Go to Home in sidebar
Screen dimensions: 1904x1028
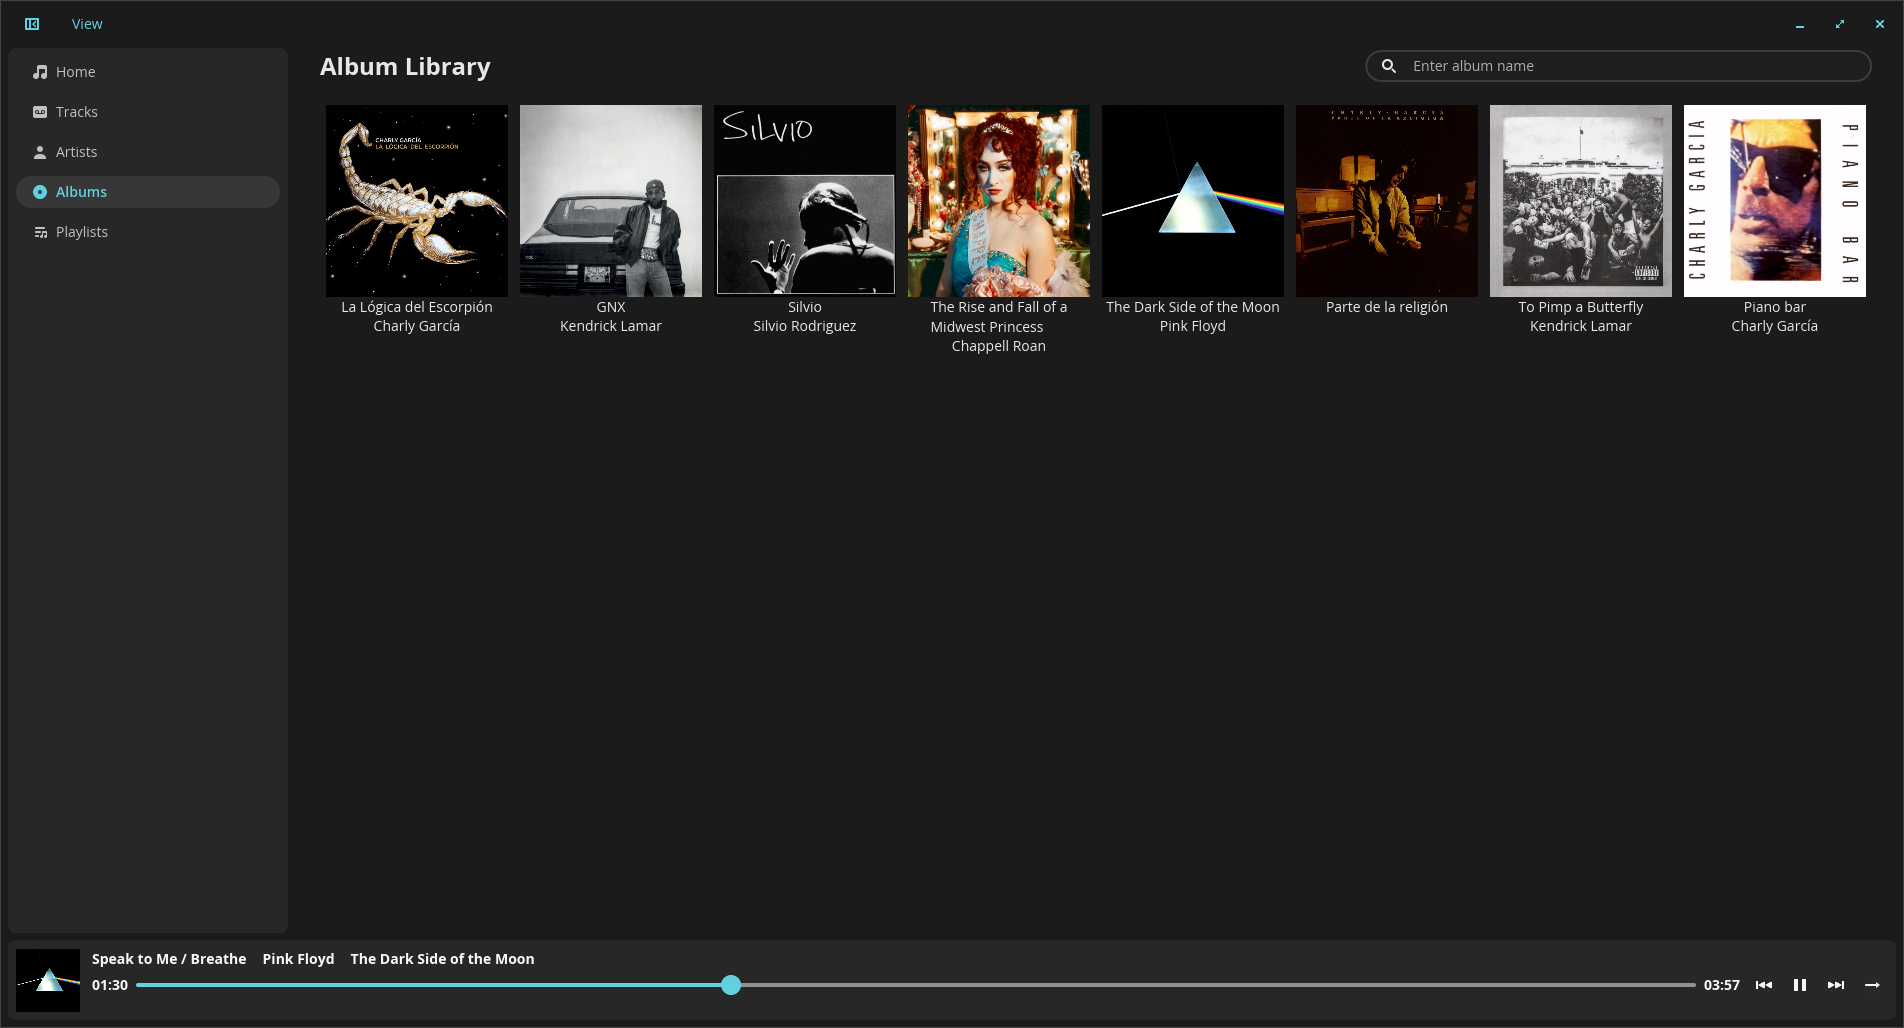pos(148,72)
